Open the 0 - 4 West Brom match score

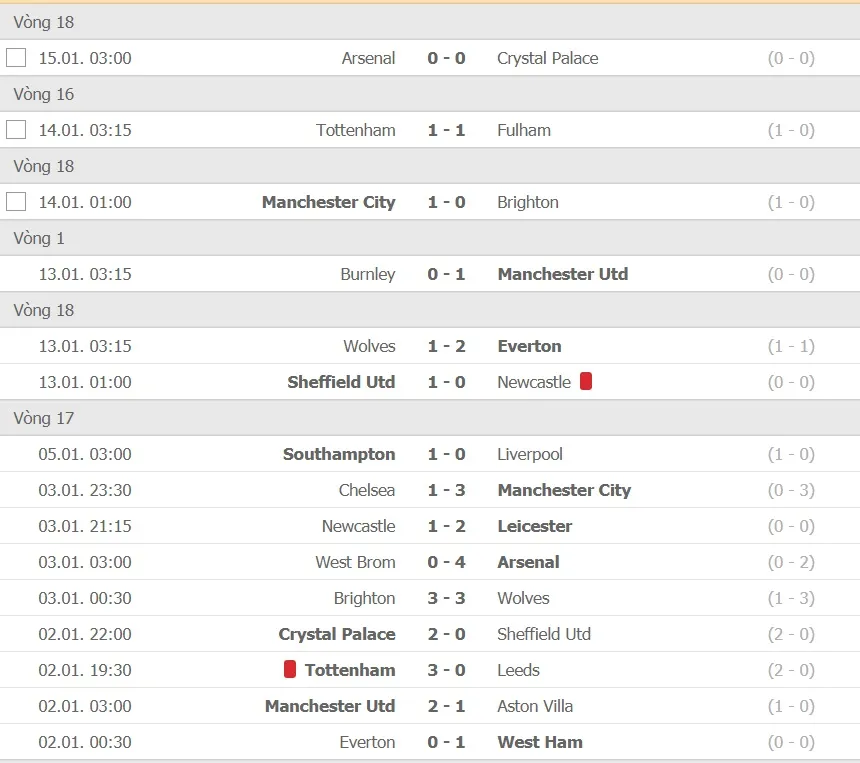tap(446, 562)
